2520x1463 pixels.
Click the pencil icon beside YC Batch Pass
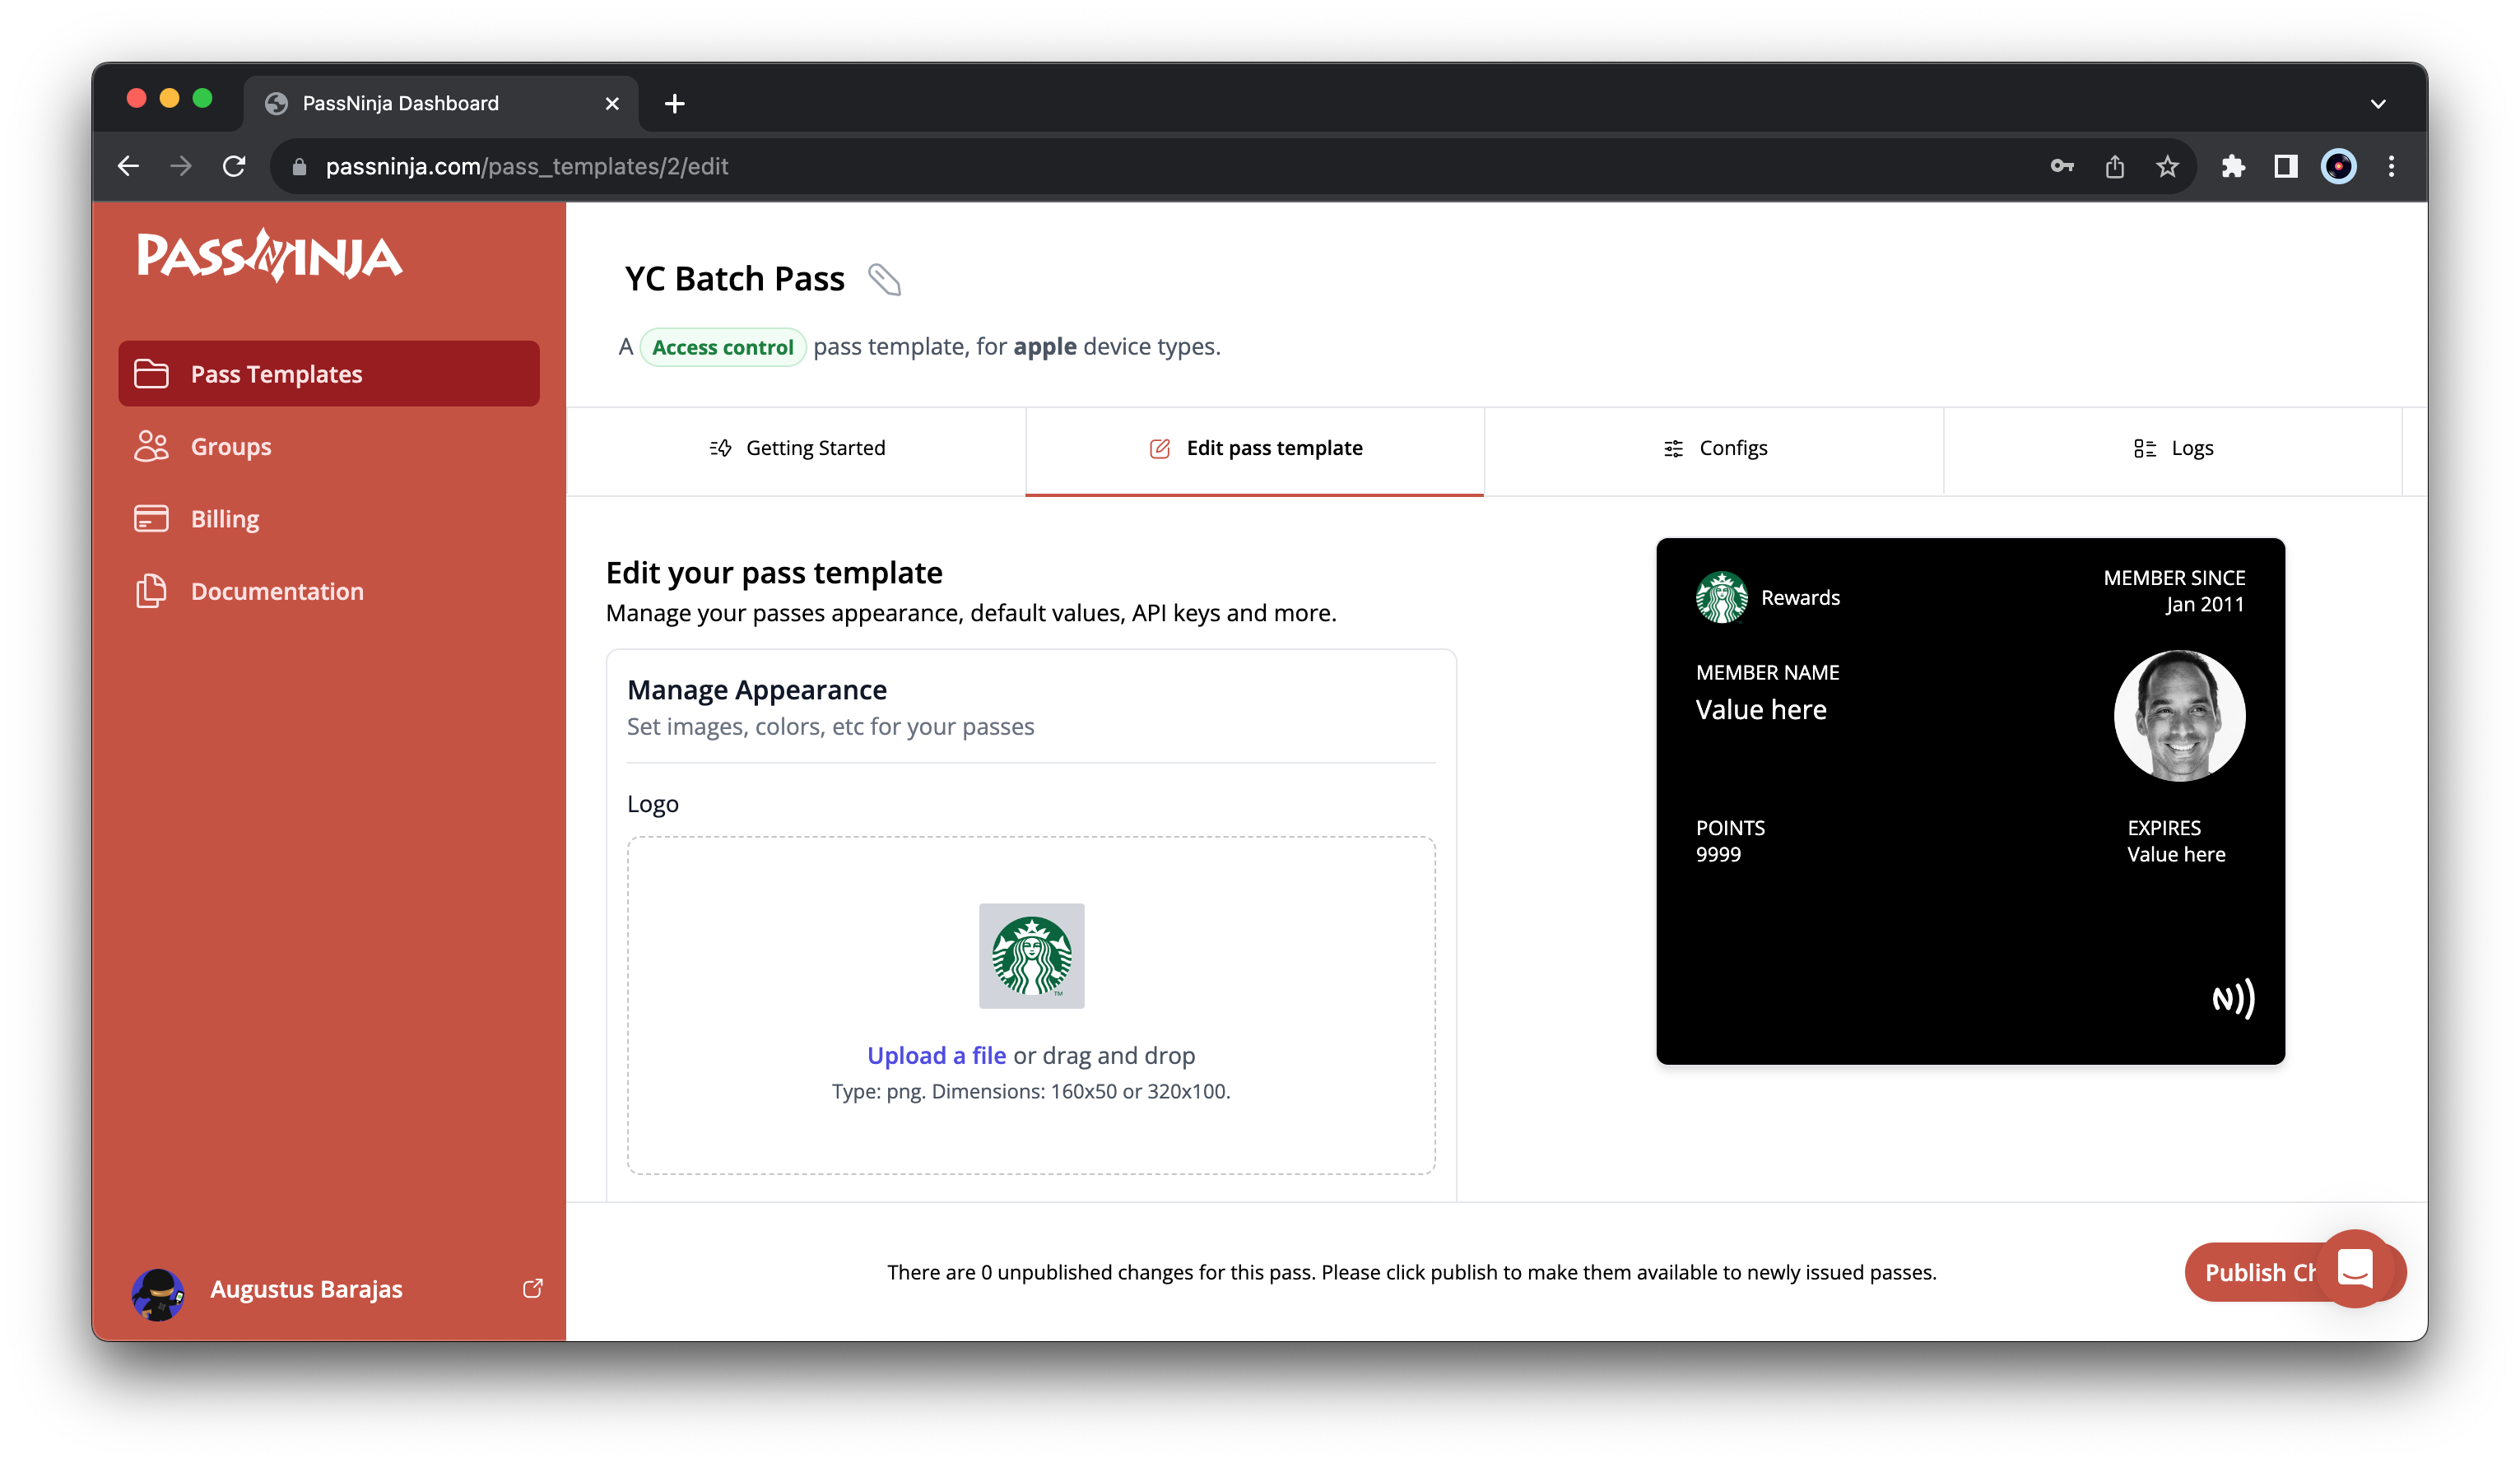[884, 280]
